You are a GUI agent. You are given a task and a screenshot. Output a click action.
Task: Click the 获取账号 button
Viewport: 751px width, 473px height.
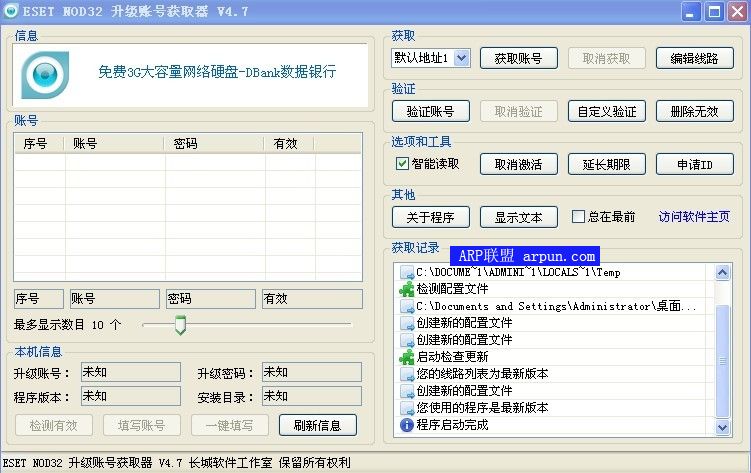pyautogui.click(x=519, y=58)
